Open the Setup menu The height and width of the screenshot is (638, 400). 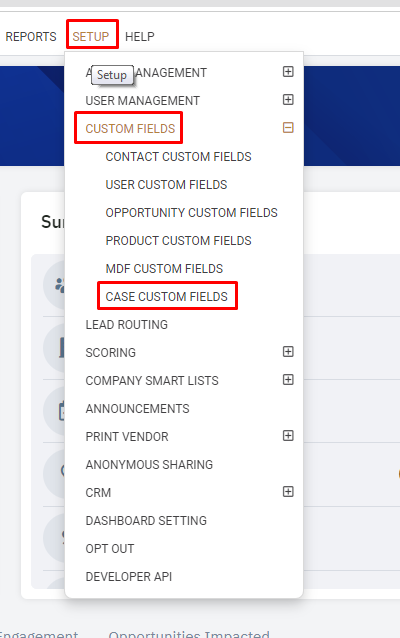91,37
